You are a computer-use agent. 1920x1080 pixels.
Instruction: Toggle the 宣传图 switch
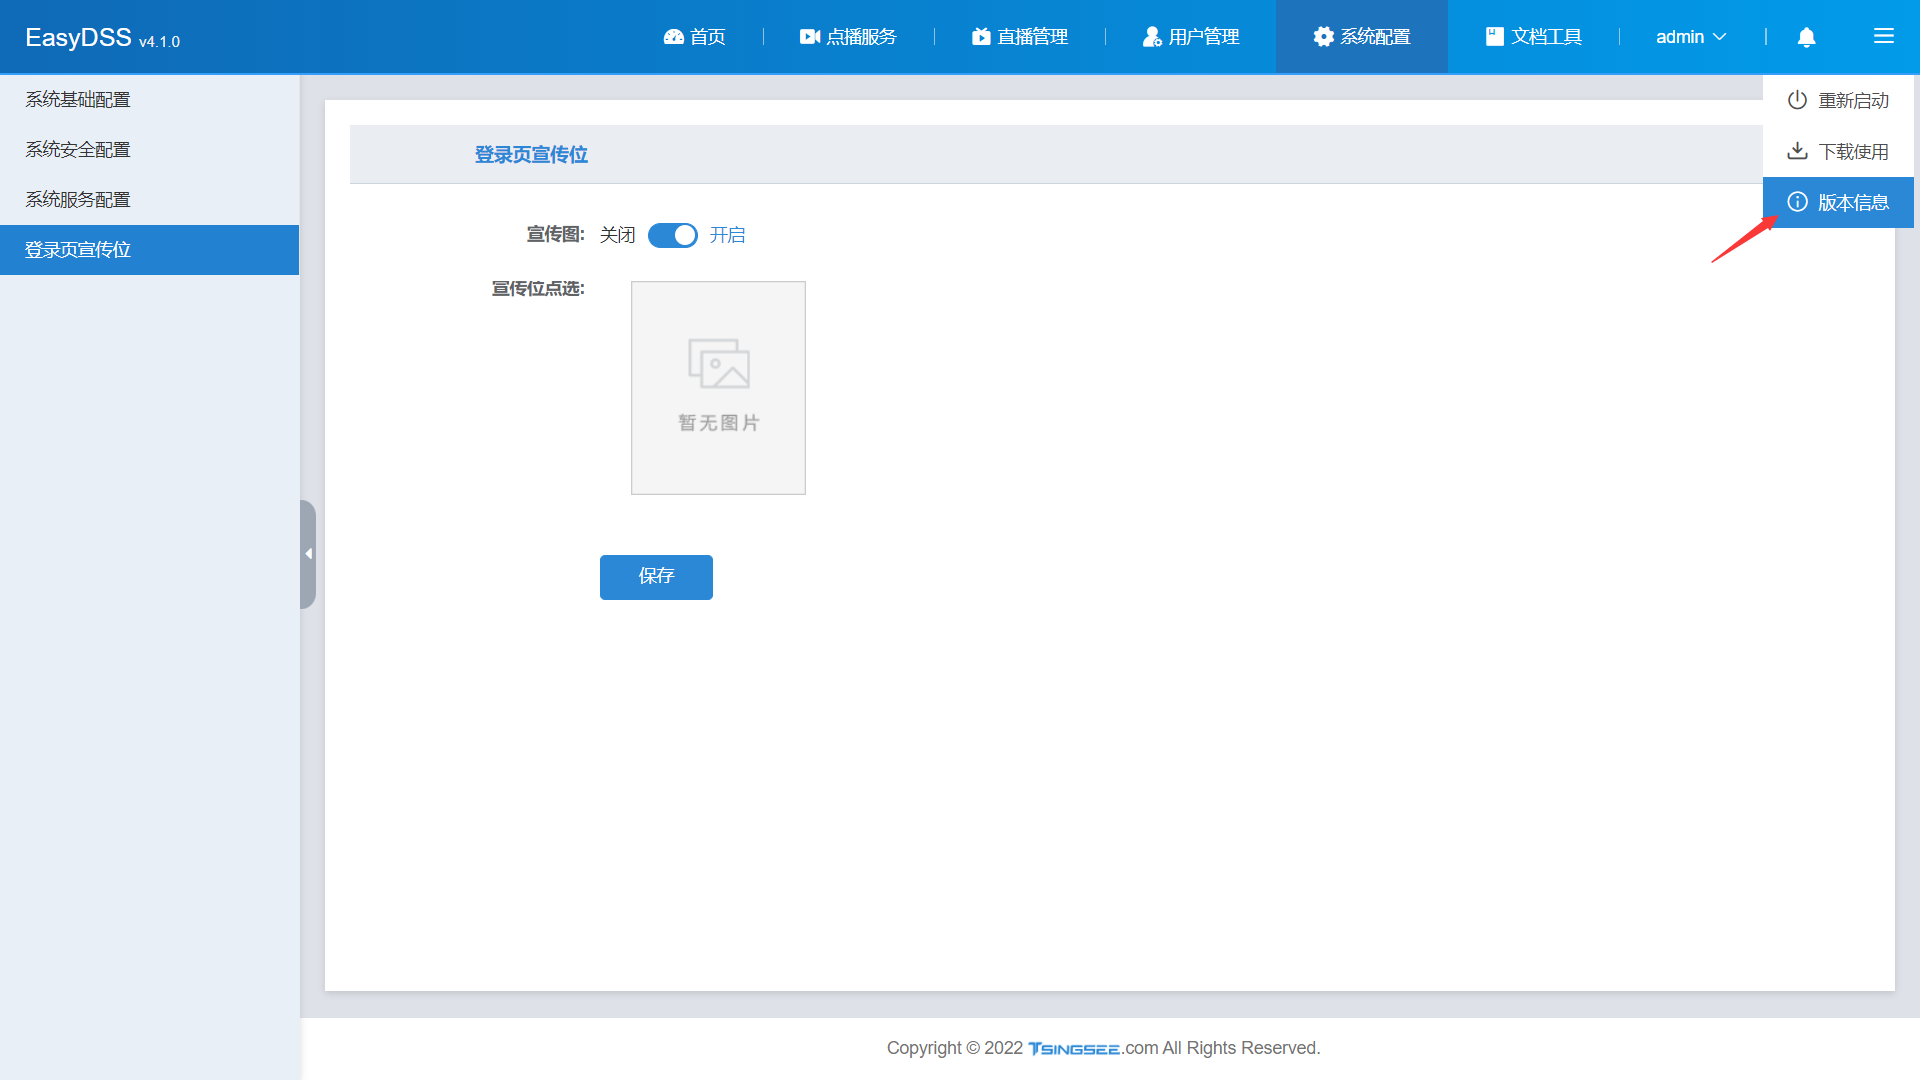672,235
